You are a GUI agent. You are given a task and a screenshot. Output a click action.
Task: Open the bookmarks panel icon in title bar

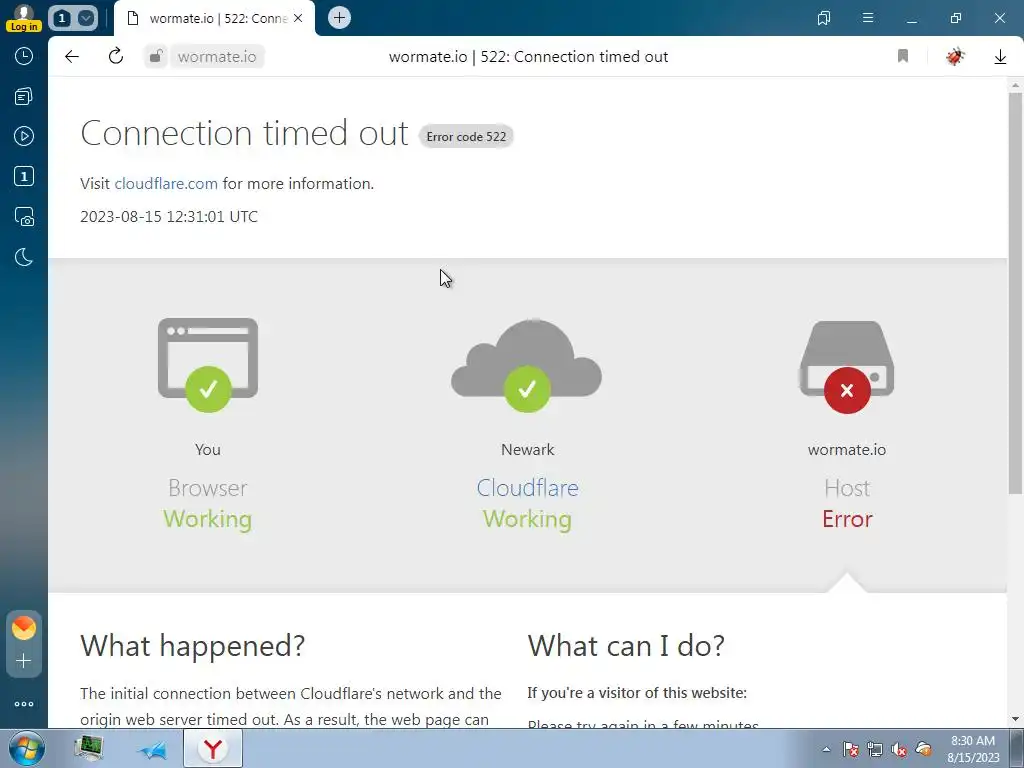tap(824, 18)
